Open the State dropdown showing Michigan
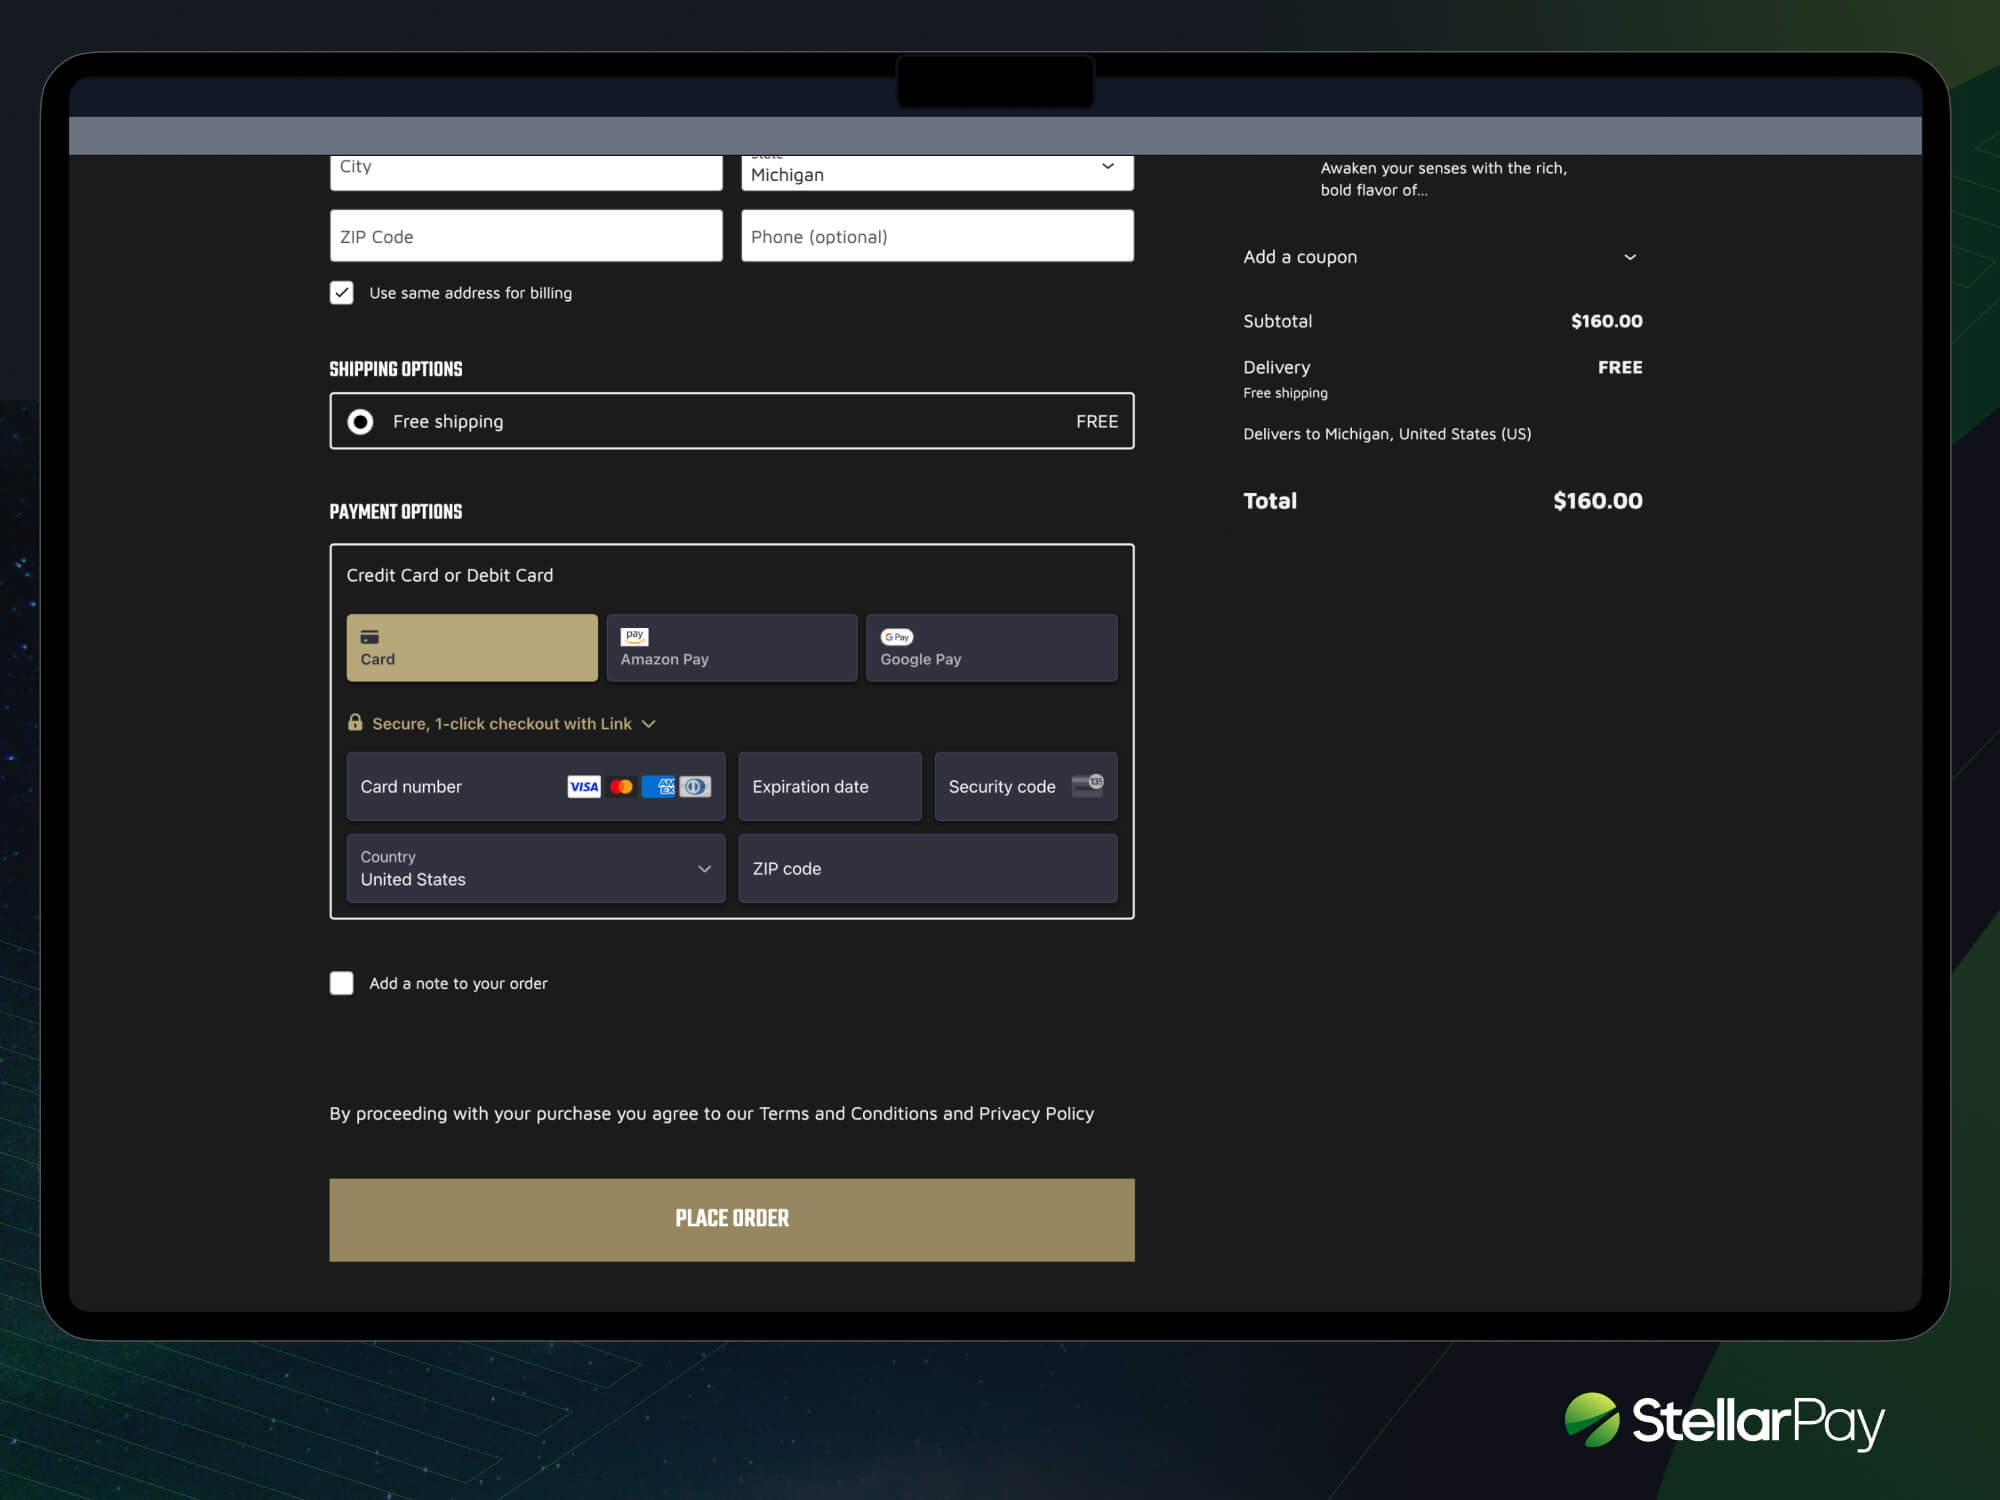 click(937, 172)
